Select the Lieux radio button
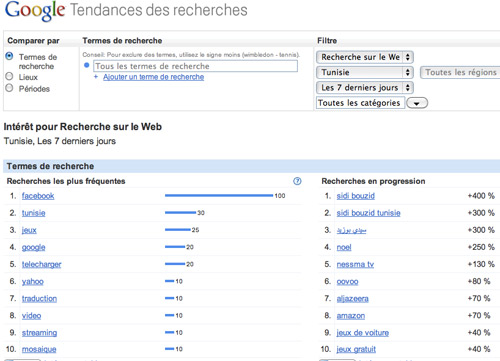Screen dimensions: 500x361 pos(9,76)
